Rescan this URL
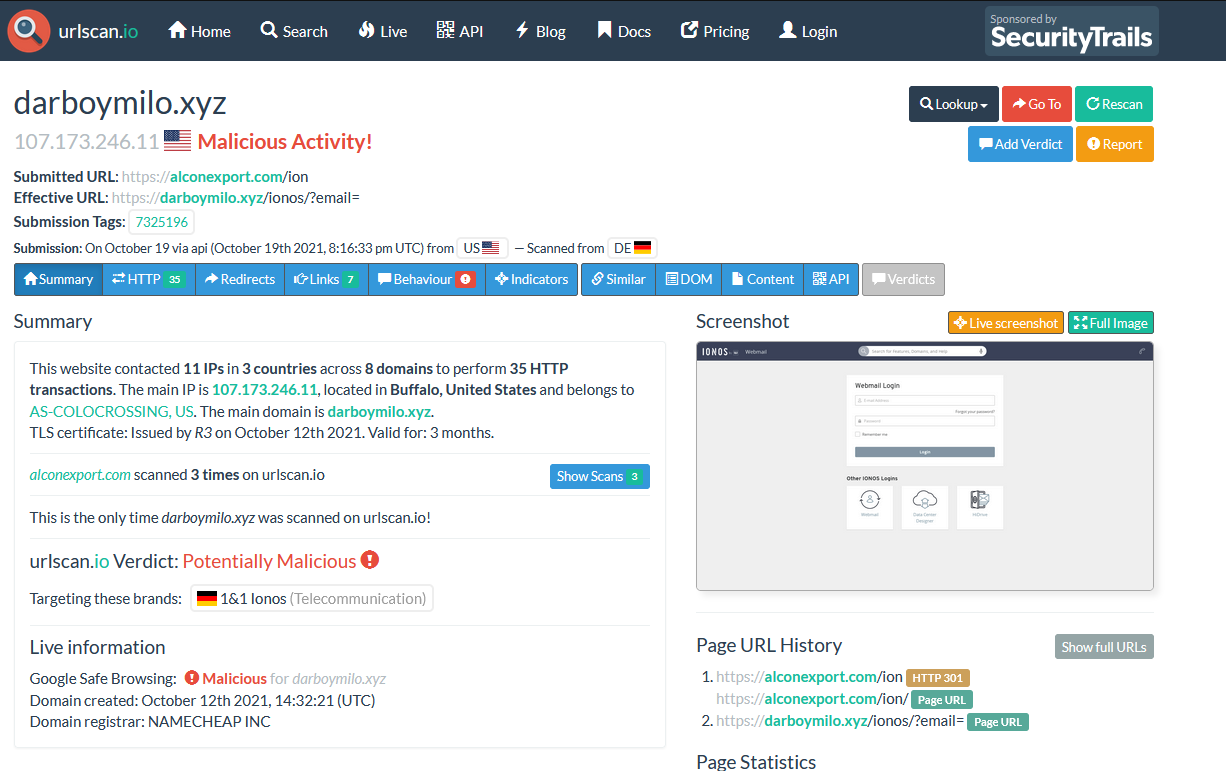This screenshot has height=771, width=1226. 1114,104
